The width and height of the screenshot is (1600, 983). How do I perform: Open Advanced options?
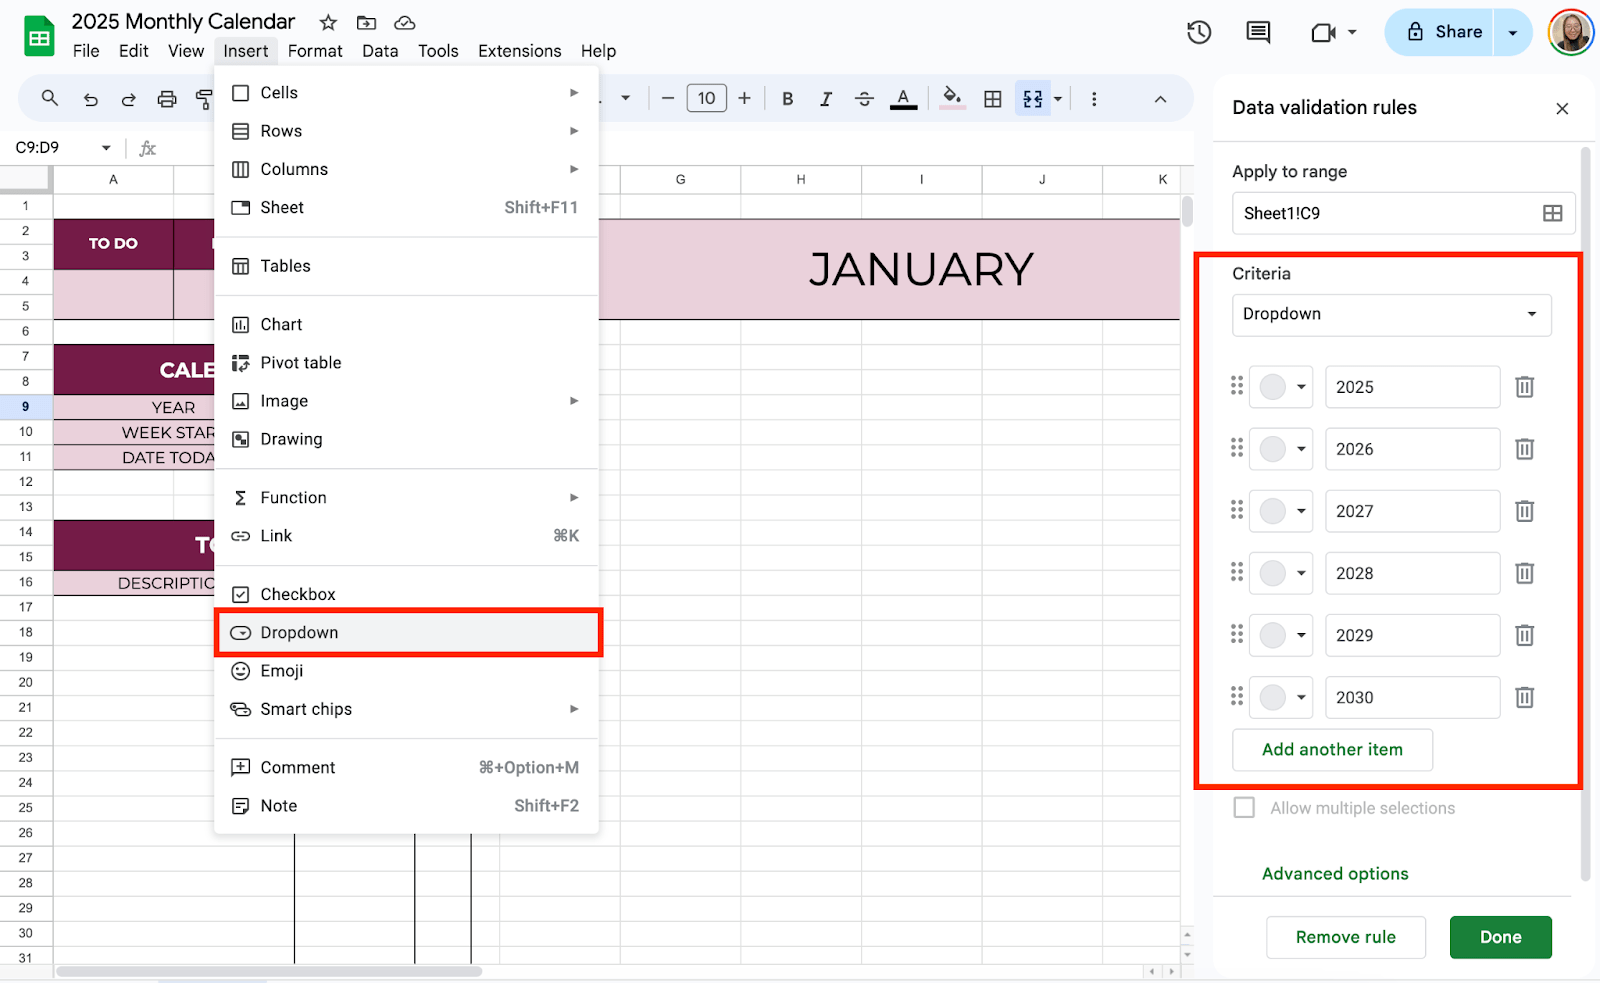(x=1335, y=873)
